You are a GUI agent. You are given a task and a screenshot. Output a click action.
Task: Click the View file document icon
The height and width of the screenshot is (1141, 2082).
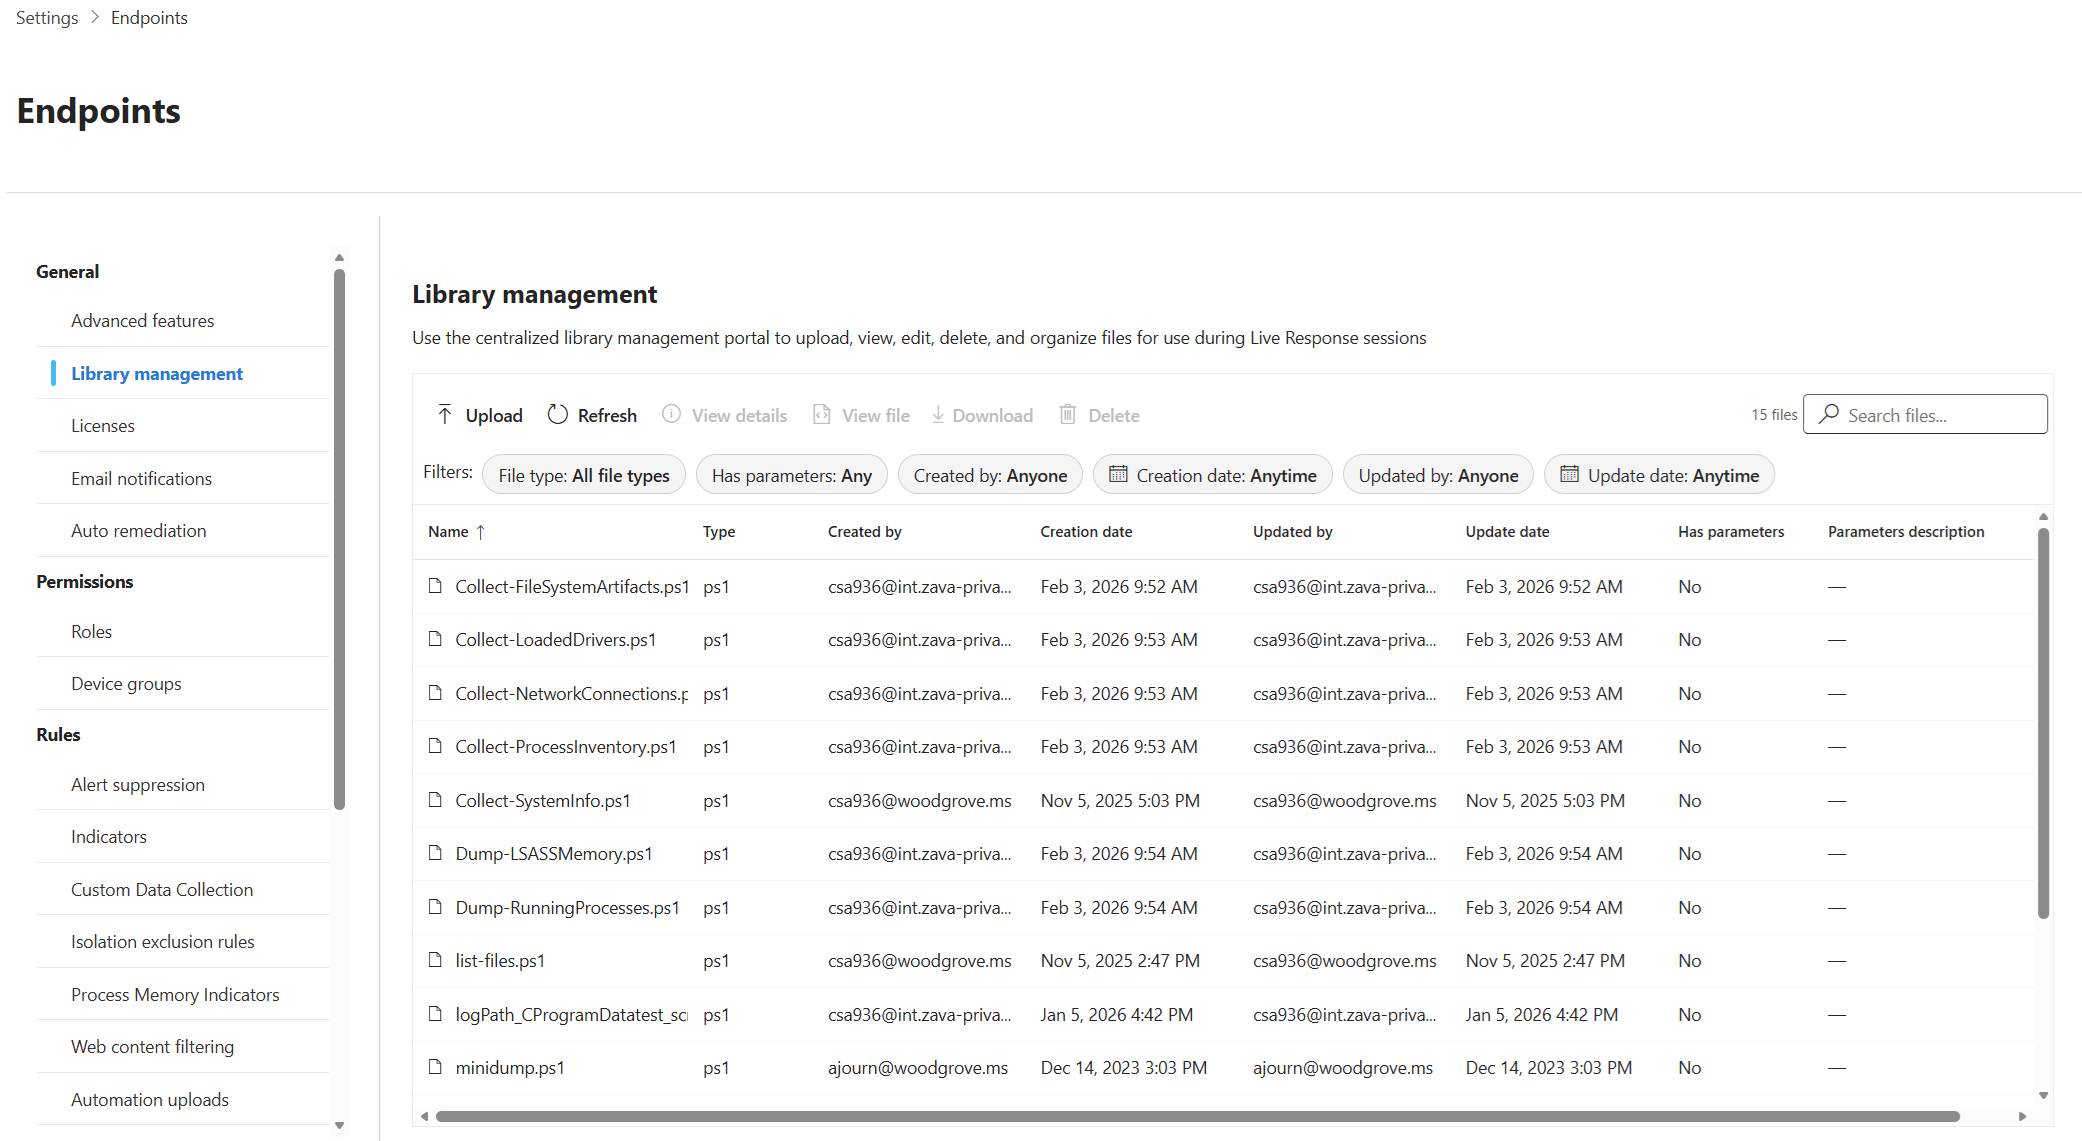coord(821,415)
